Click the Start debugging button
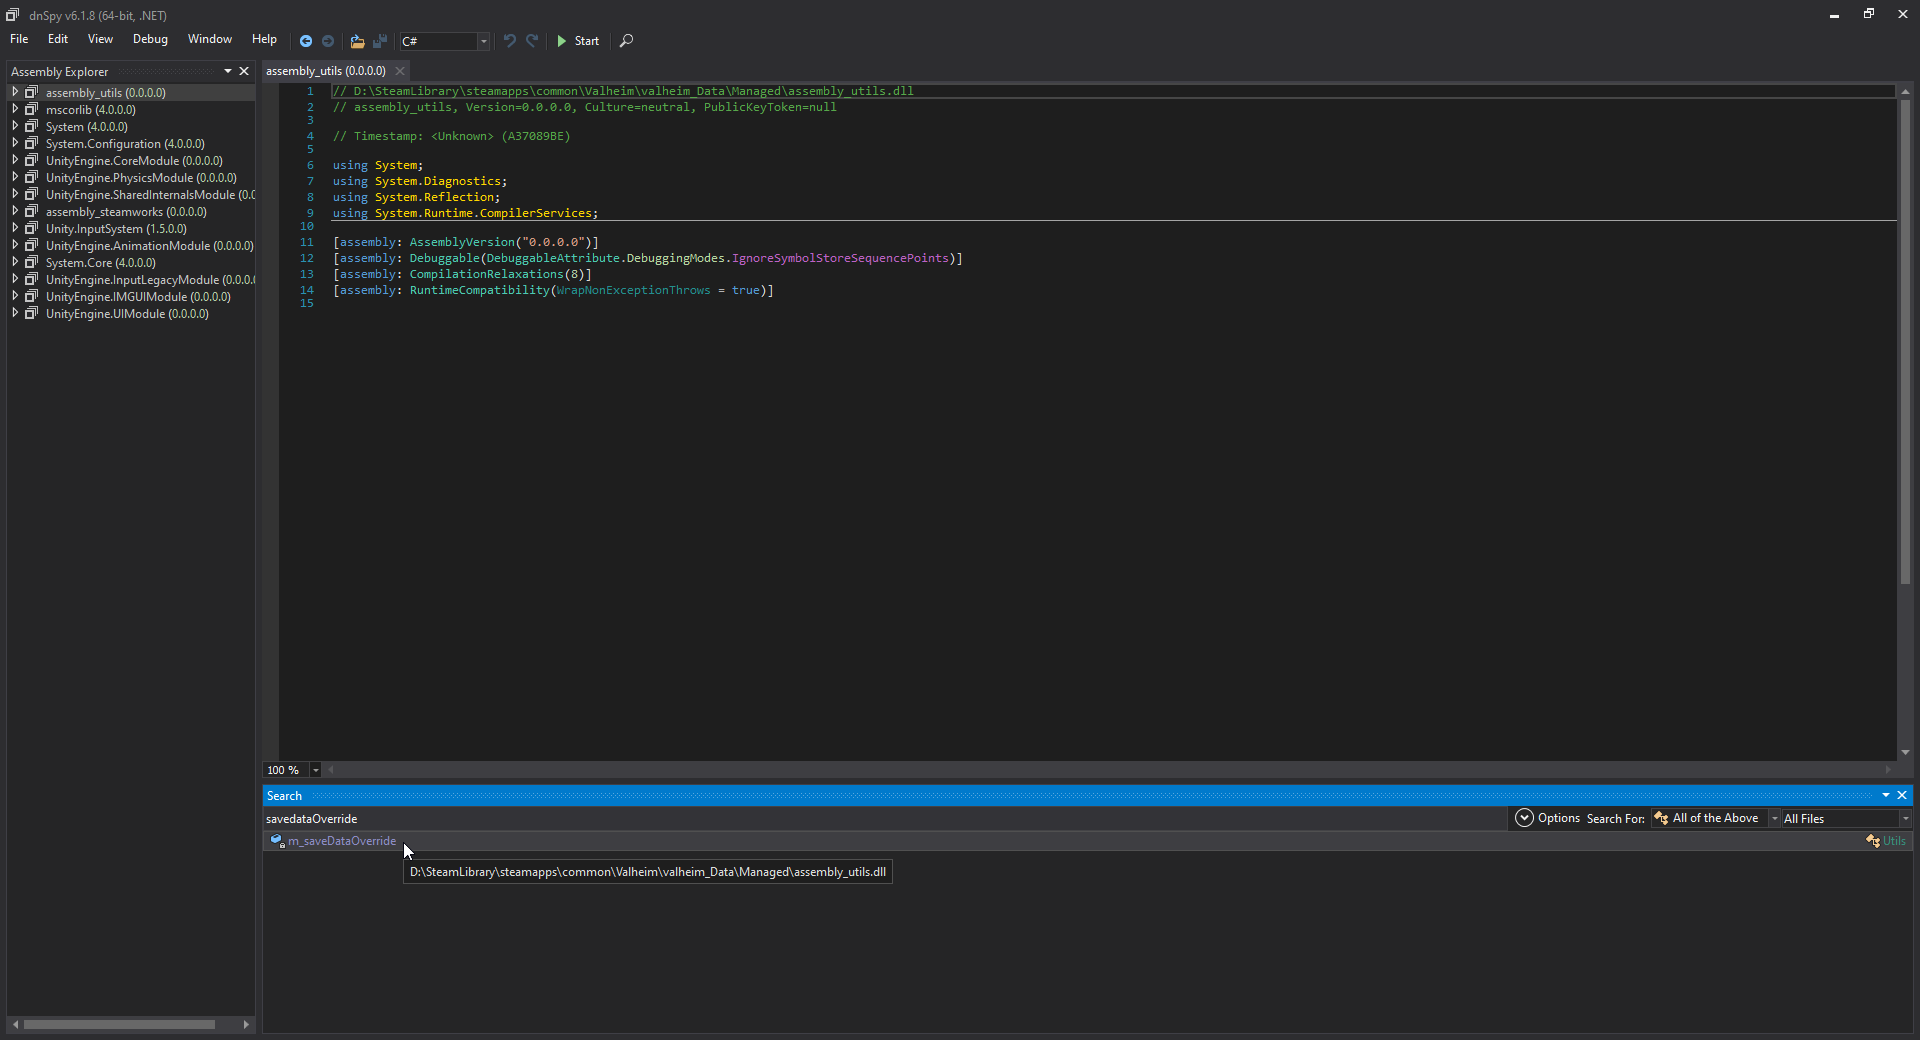The height and width of the screenshot is (1040, 1920). tap(578, 41)
